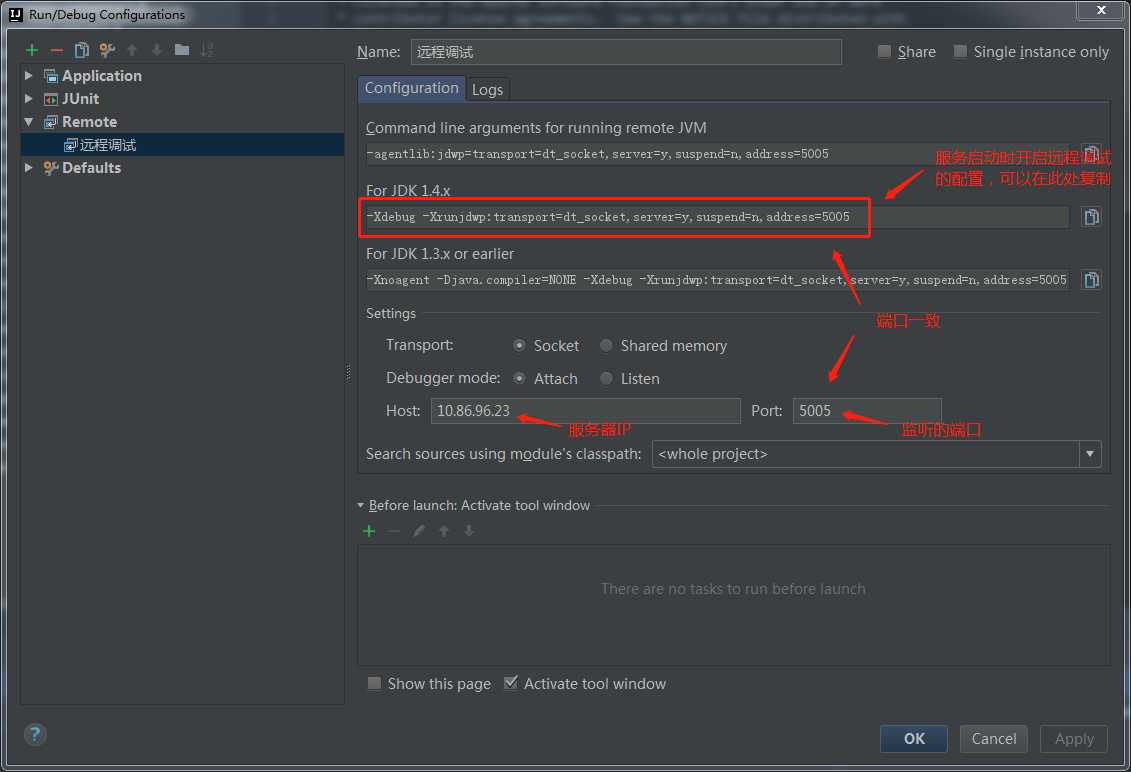Click into the Host field showing 10.86.96.23
The image size is (1131, 772).
coord(586,411)
